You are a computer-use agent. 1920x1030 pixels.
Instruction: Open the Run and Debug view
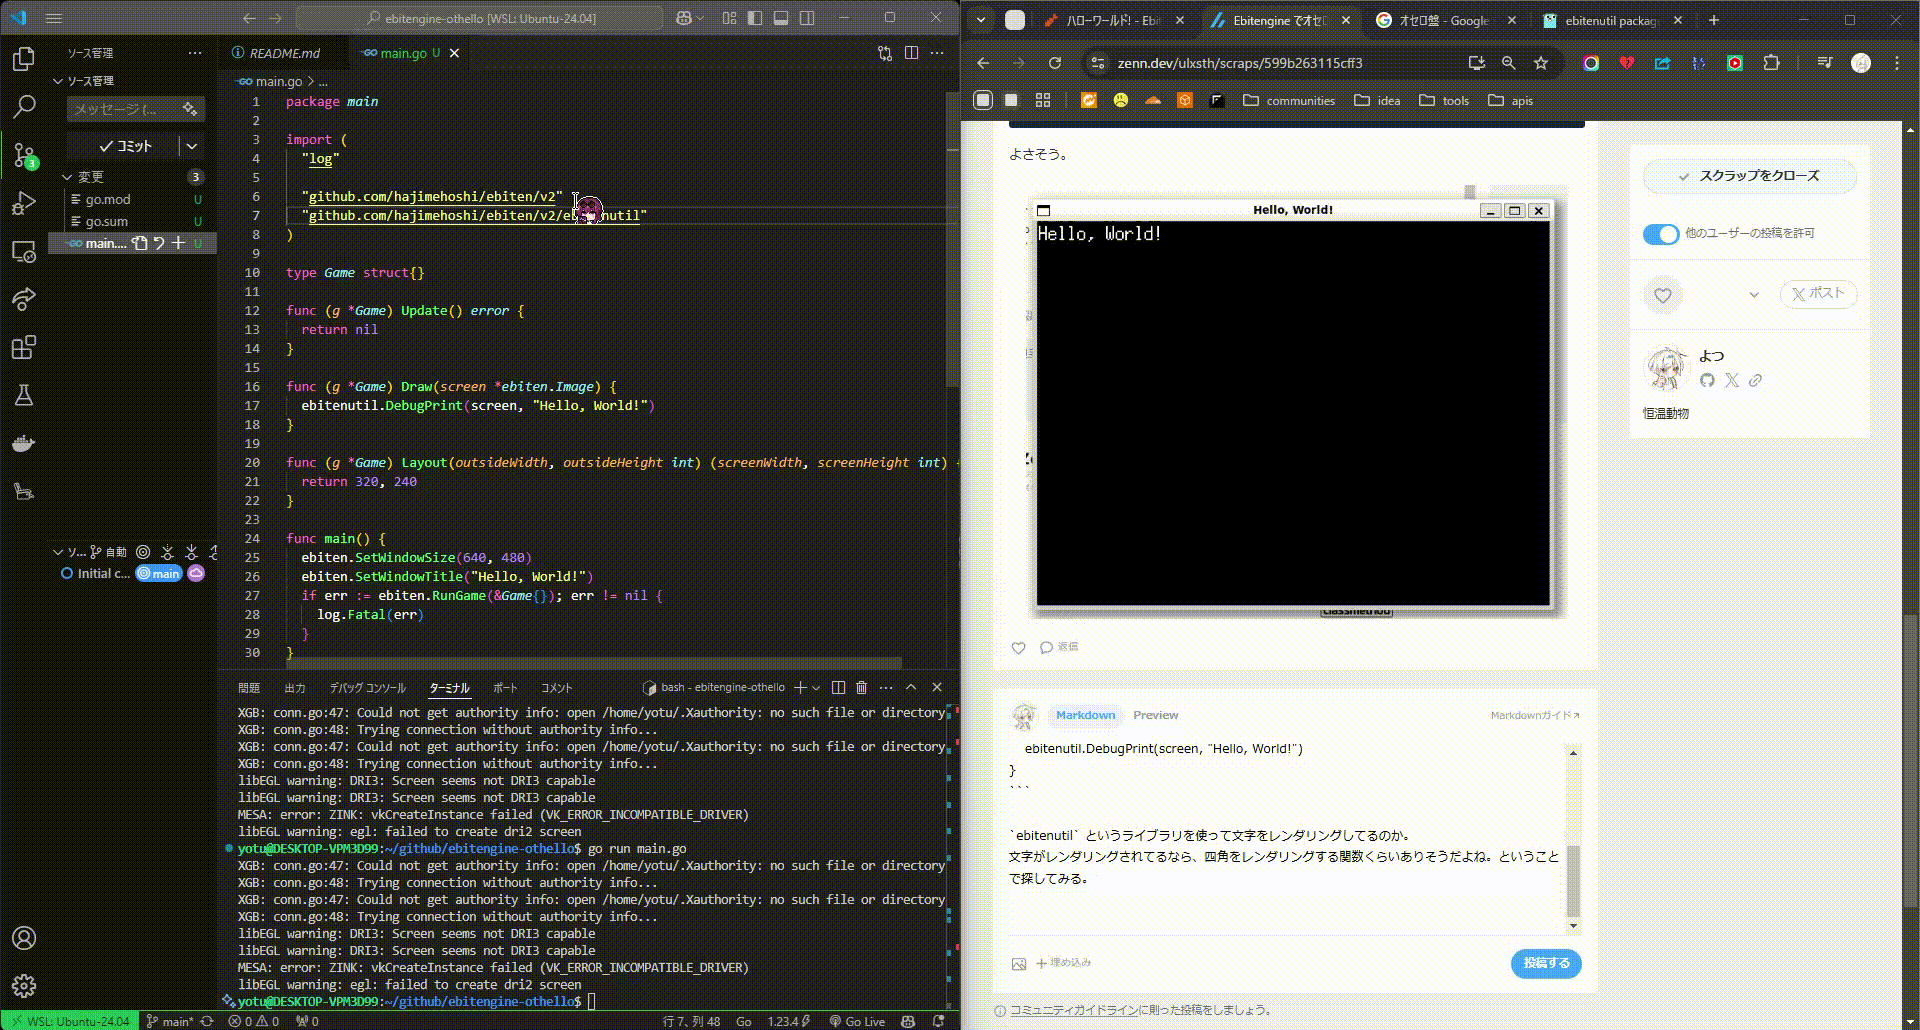24,203
